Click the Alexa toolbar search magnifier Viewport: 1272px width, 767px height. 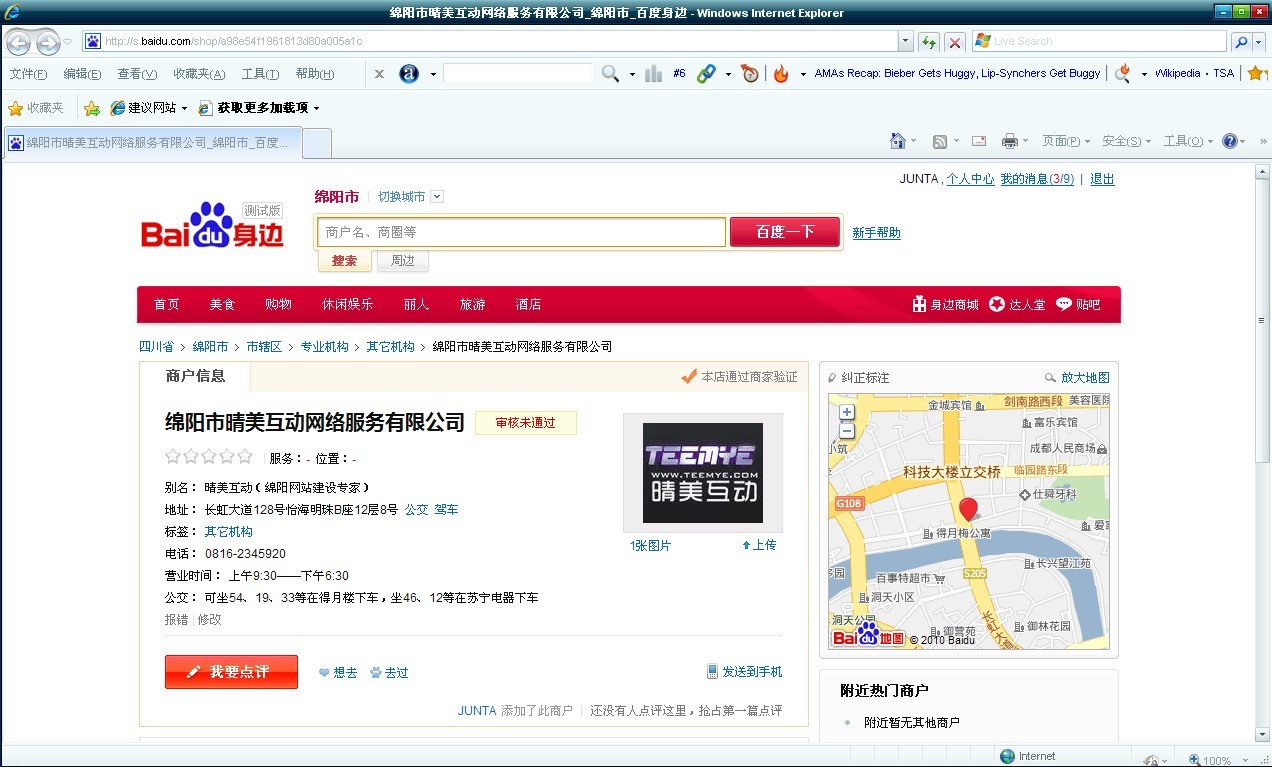(610, 74)
